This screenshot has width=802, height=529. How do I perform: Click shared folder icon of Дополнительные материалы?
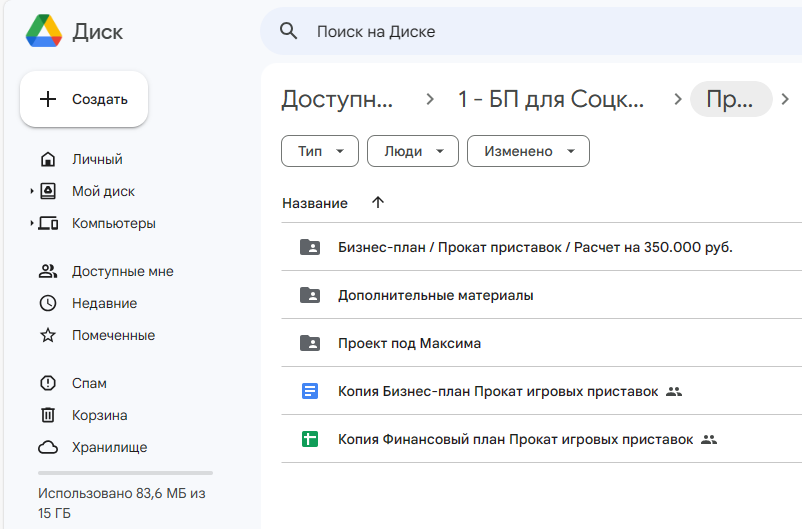tap(310, 295)
